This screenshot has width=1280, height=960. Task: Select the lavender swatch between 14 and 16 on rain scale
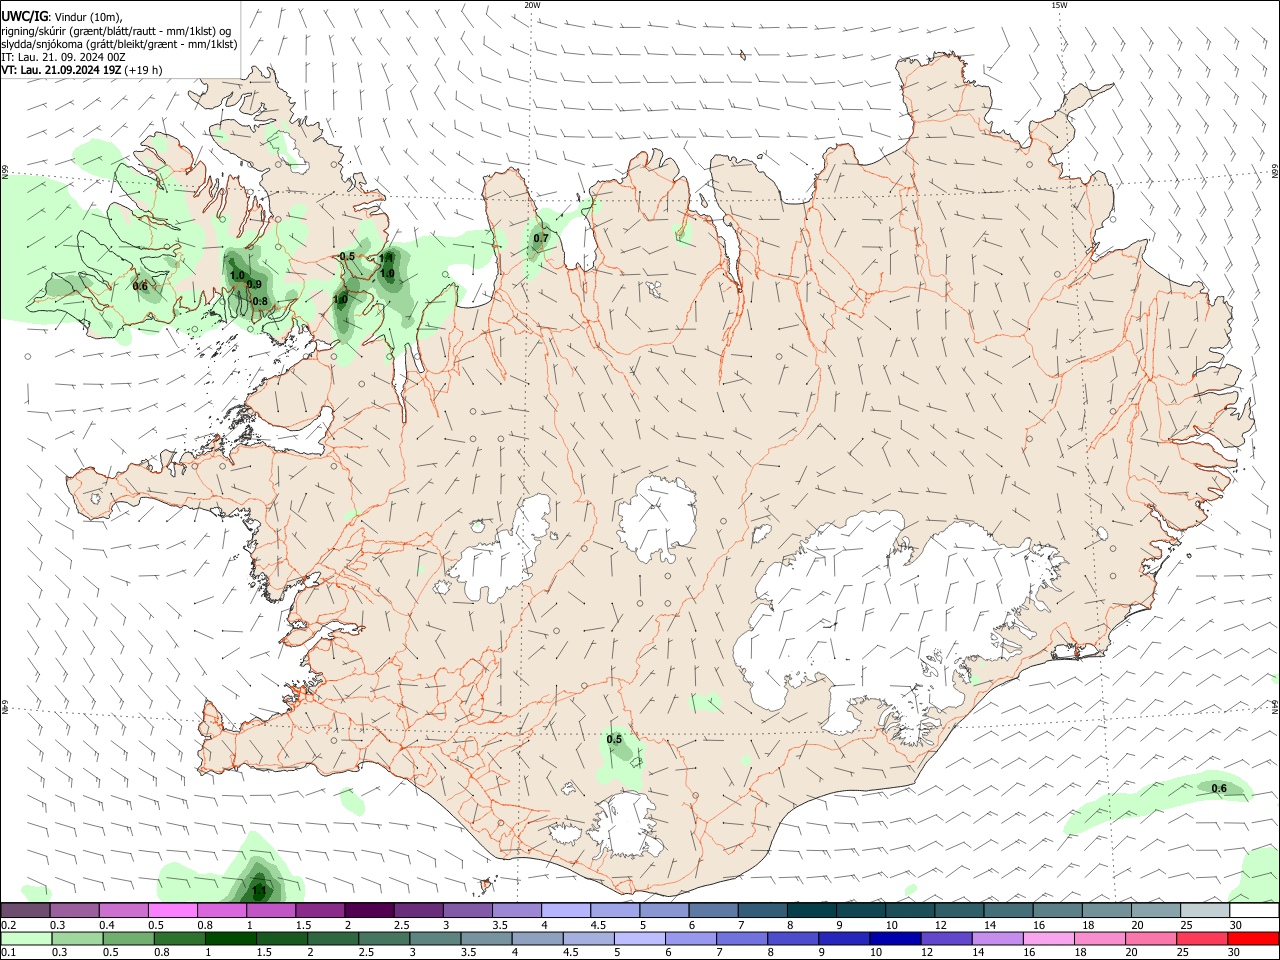998,938
